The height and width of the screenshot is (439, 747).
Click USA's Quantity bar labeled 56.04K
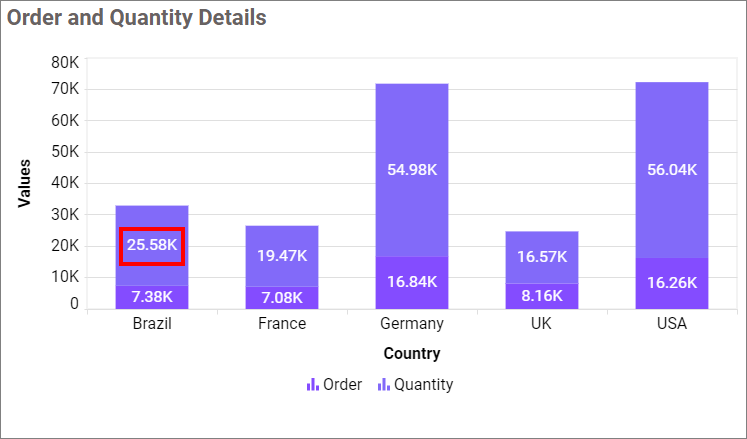click(x=672, y=169)
